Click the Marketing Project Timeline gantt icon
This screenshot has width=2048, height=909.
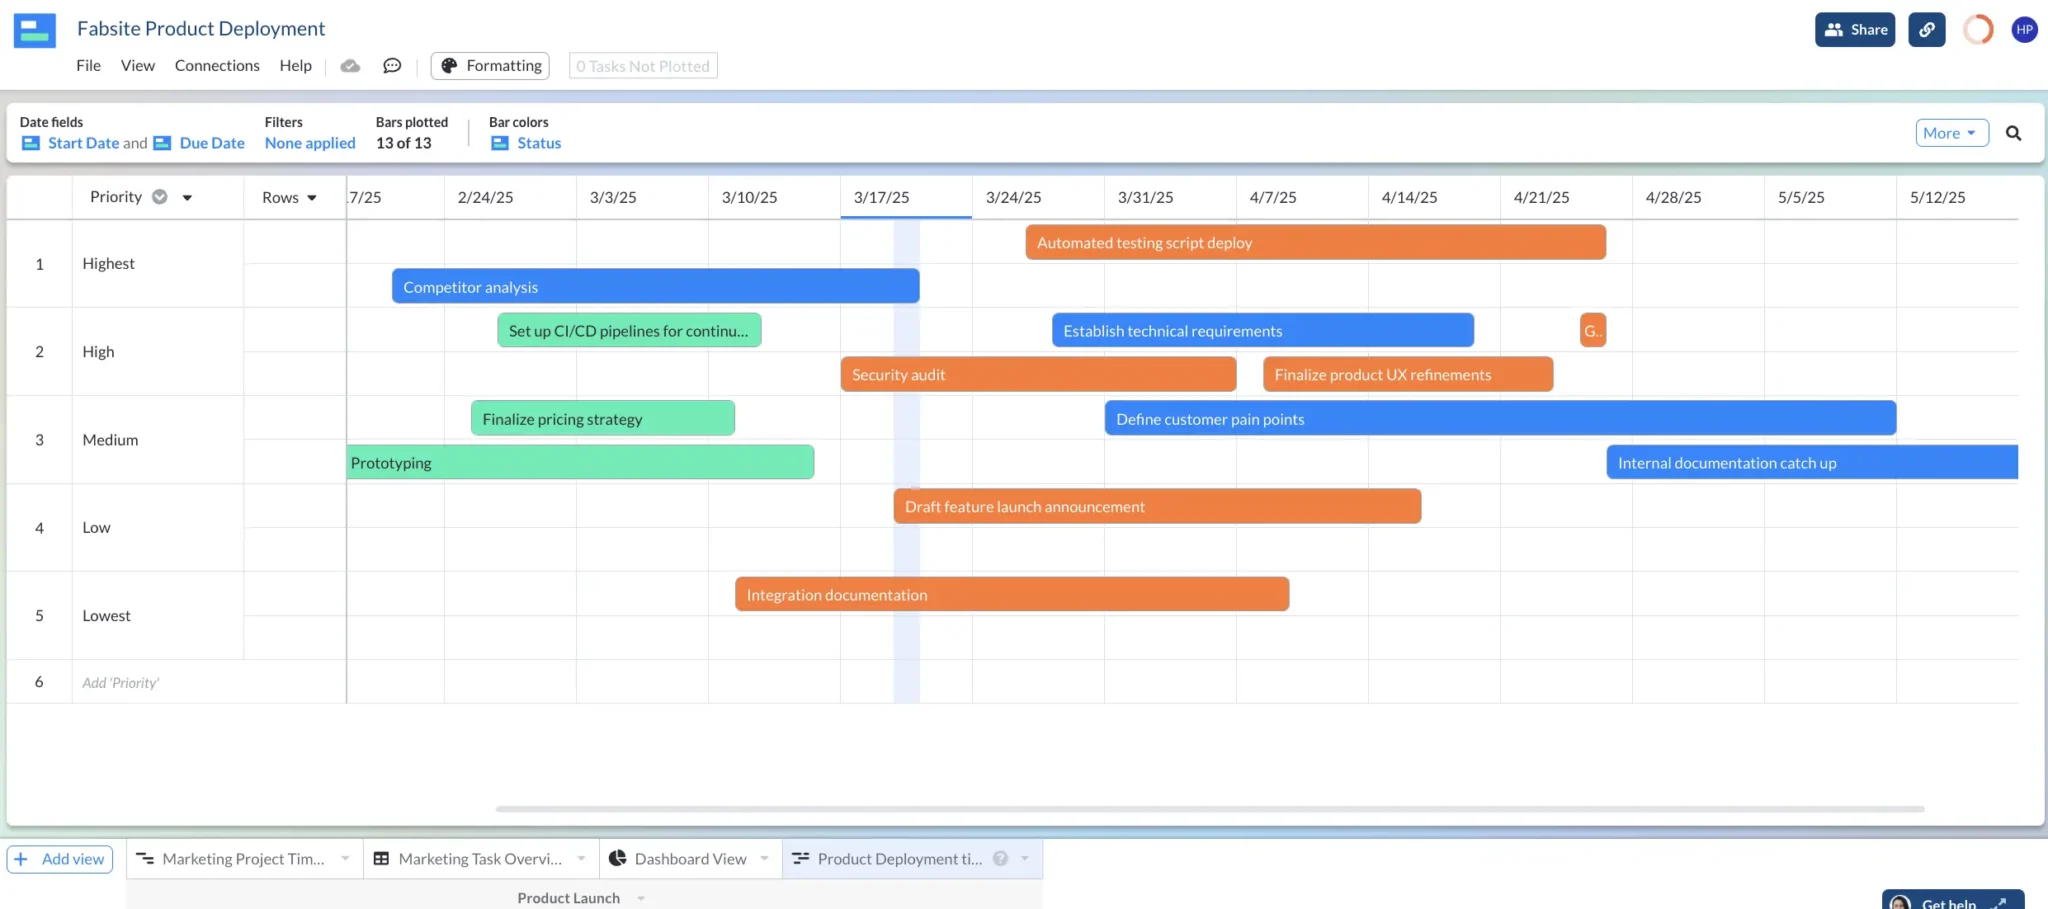145,859
